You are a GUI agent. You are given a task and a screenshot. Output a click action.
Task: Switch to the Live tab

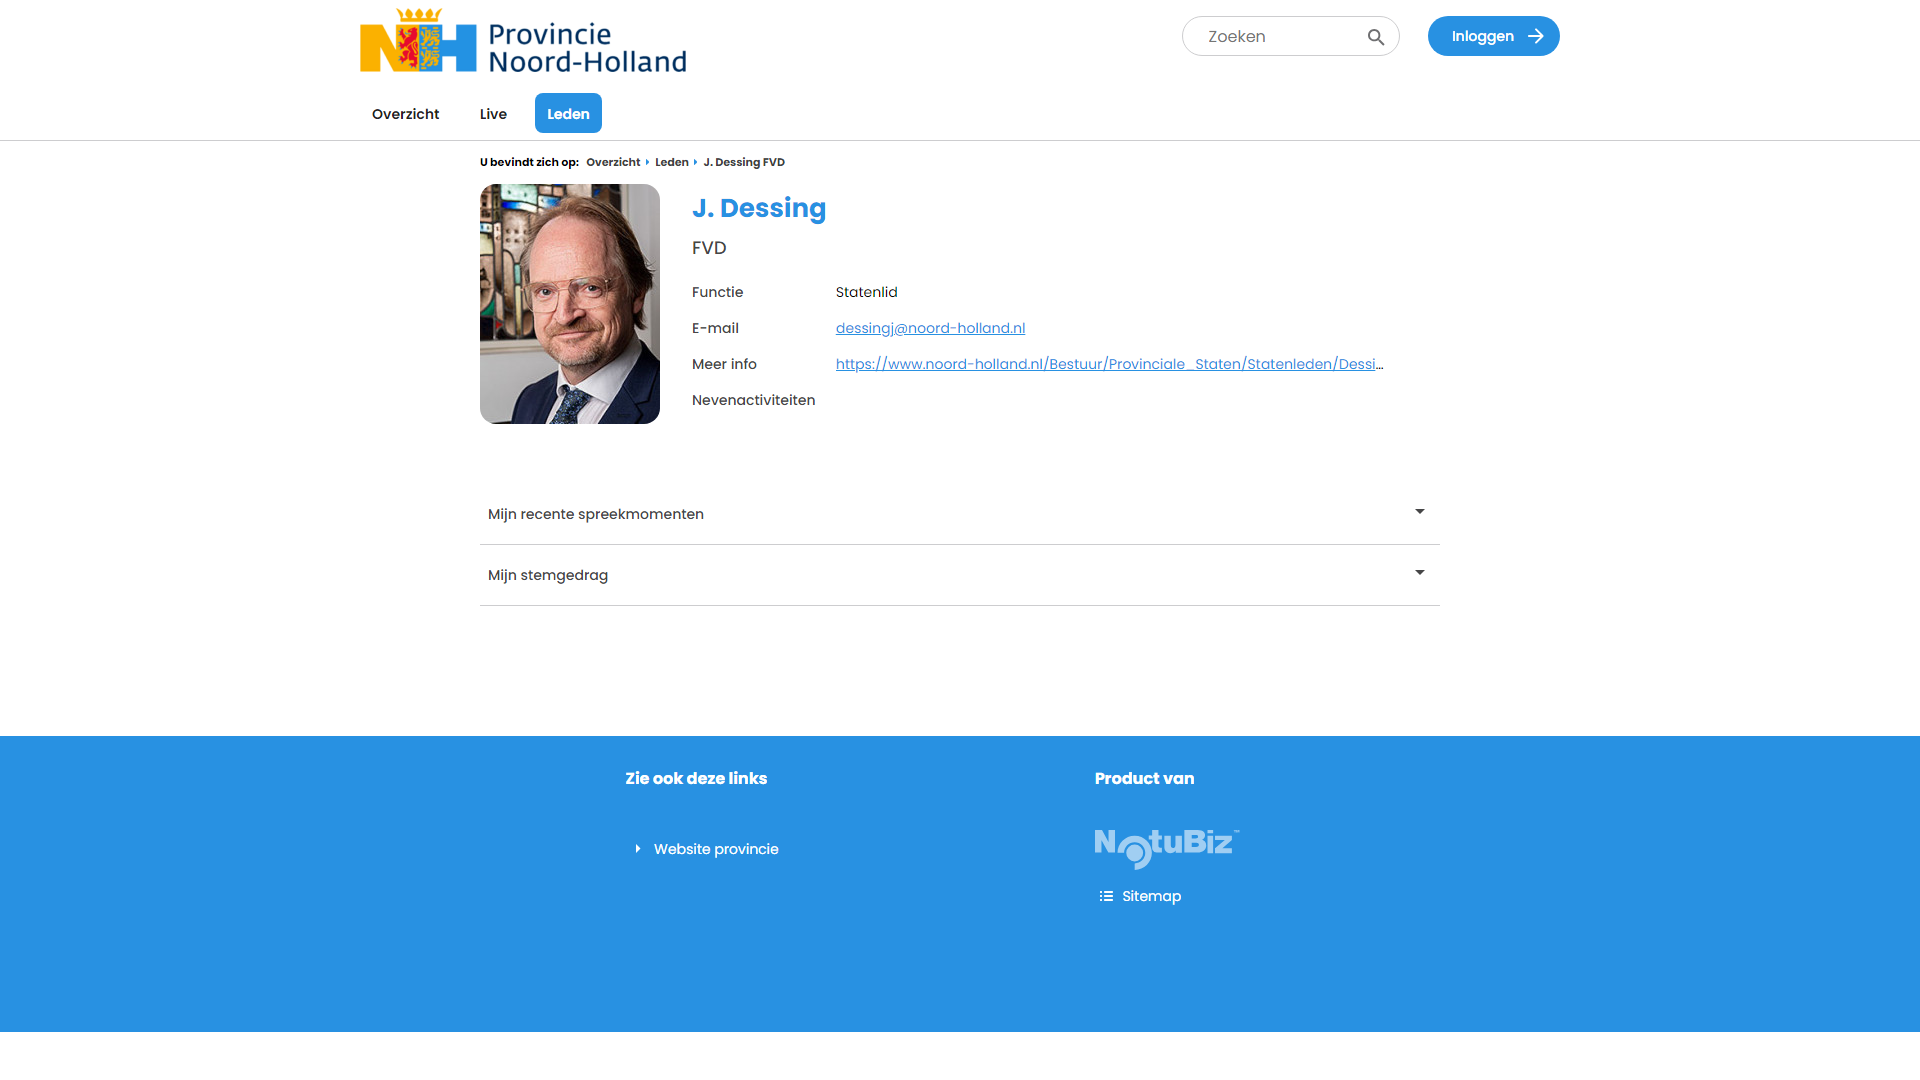point(493,114)
